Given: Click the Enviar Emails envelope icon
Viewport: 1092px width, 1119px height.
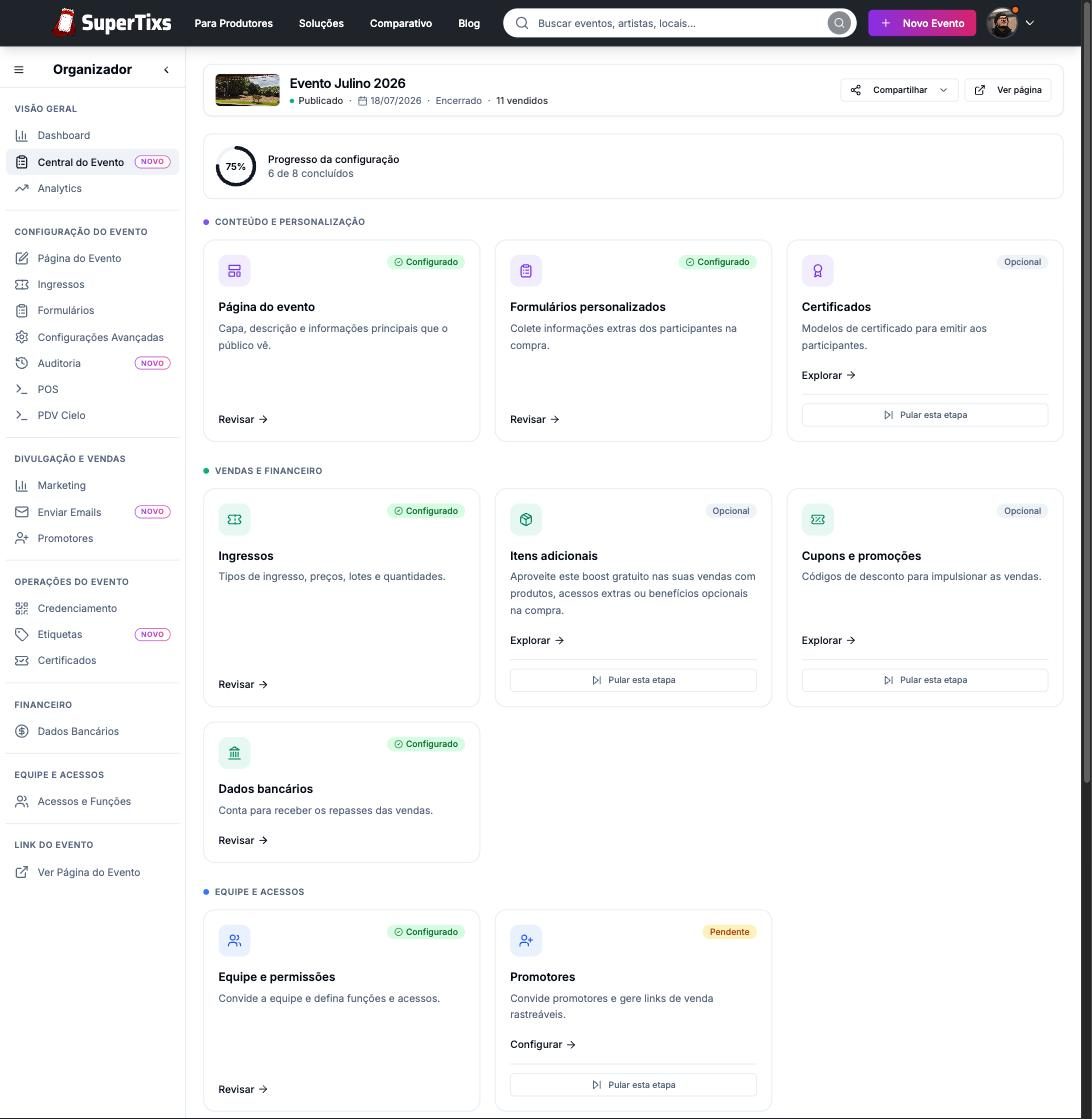Looking at the screenshot, I should 22,512.
